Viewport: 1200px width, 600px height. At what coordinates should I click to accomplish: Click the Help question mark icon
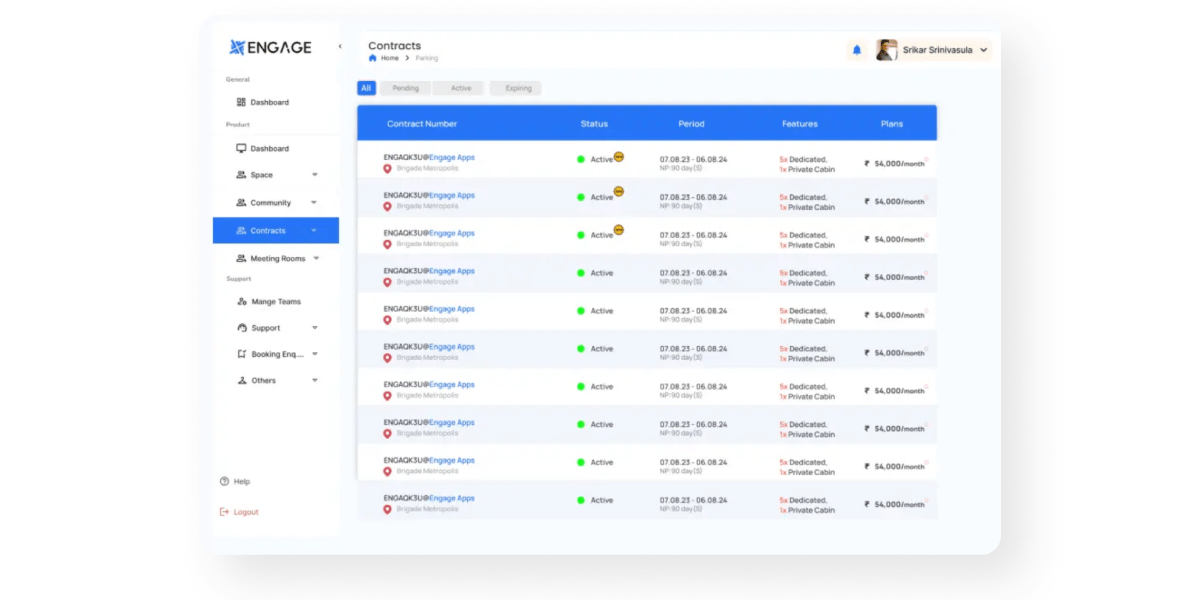(225, 481)
